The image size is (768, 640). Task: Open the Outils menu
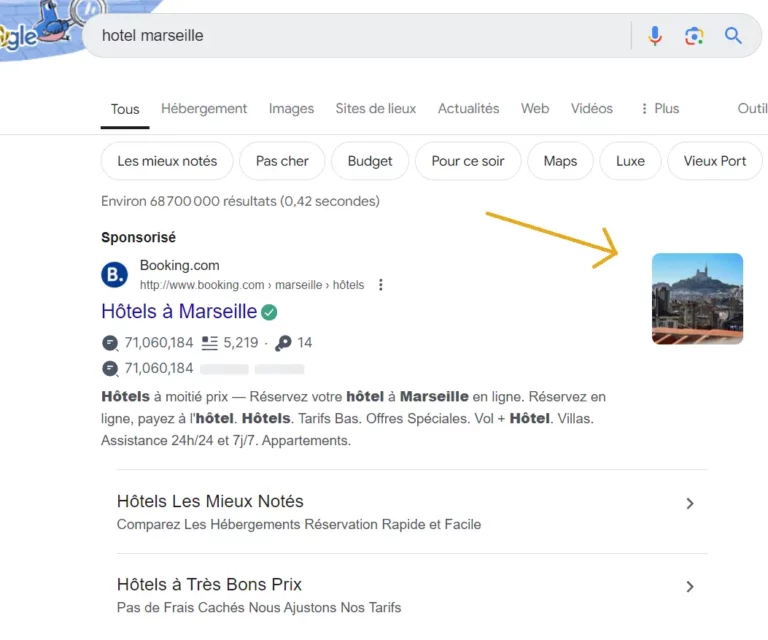tap(752, 108)
